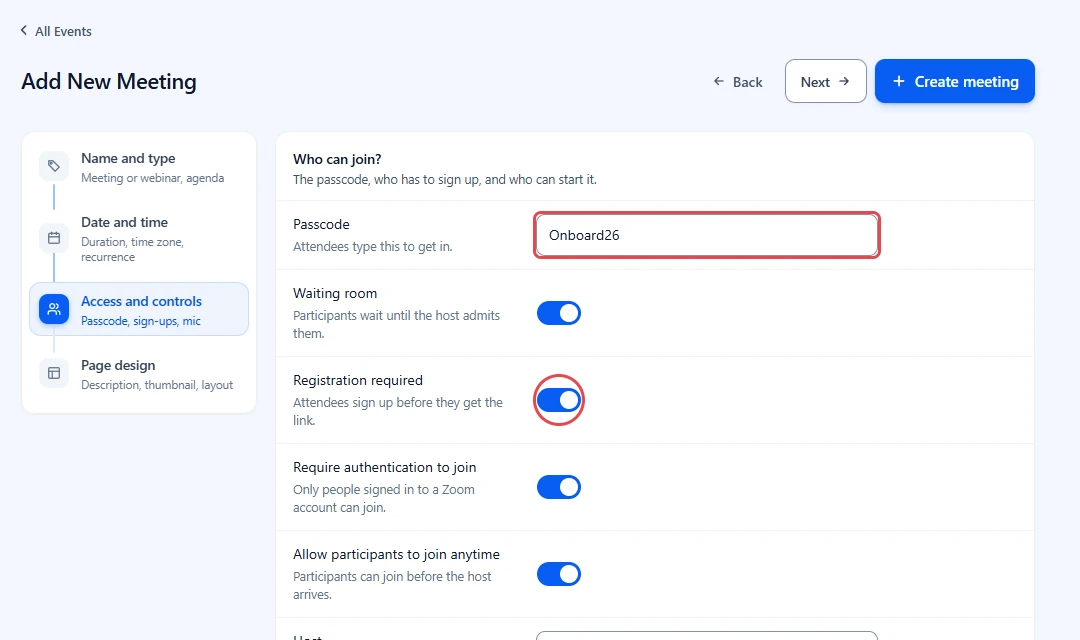Click the people icon for Access and controls
The width and height of the screenshot is (1080, 640).
coord(54,309)
